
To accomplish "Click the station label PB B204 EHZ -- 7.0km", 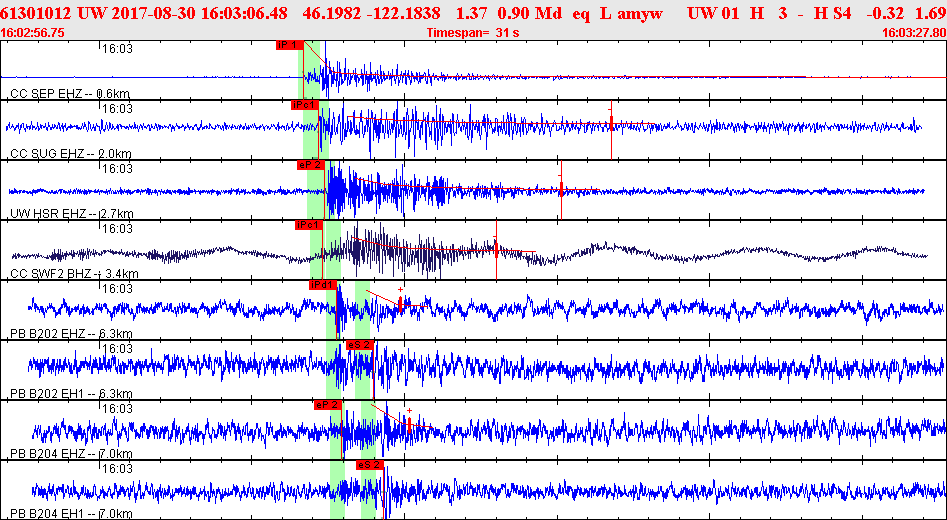I will [x=71, y=453].
